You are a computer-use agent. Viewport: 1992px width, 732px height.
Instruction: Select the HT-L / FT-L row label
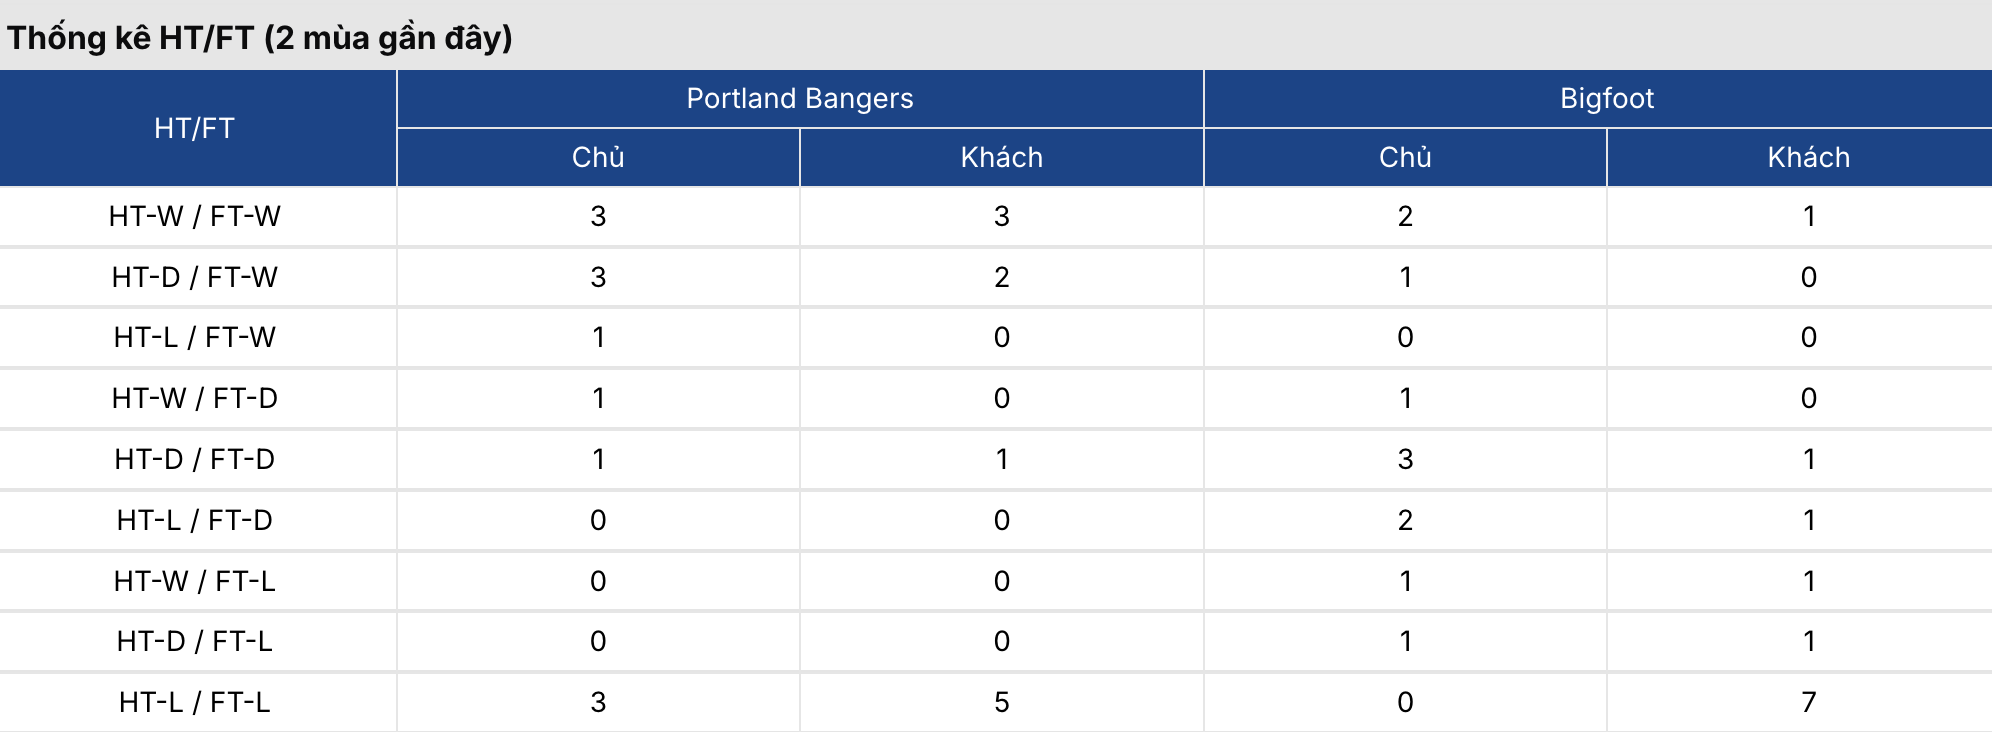tap(194, 702)
